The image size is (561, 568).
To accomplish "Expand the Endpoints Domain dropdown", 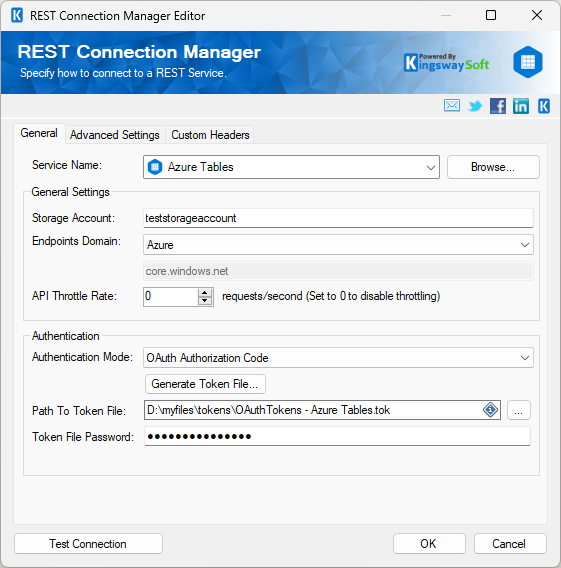I will tap(524, 245).
